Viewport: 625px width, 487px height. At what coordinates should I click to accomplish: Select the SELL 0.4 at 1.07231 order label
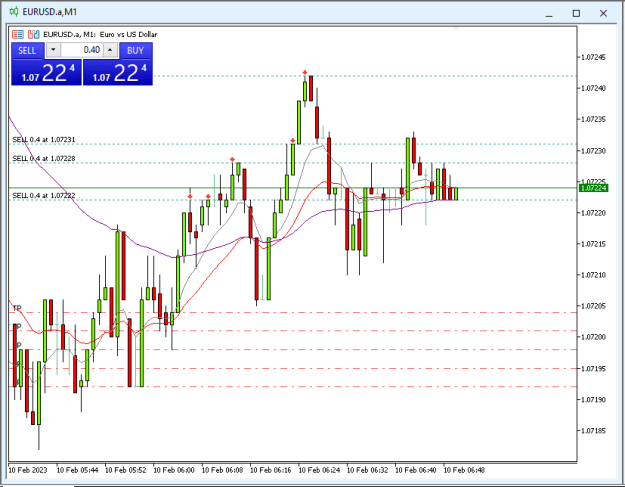point(44,139)
